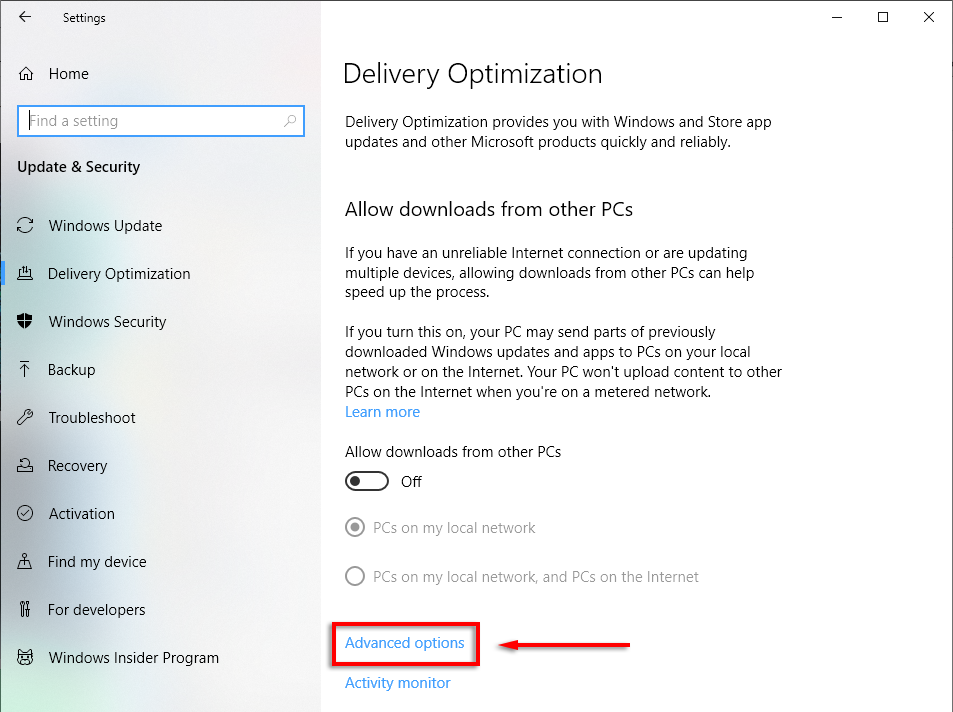Image resolution: width=953 pixels, height=712 pixels.
Task: Navigate to Windows Insider Program
Action: (x=133, y=658)
